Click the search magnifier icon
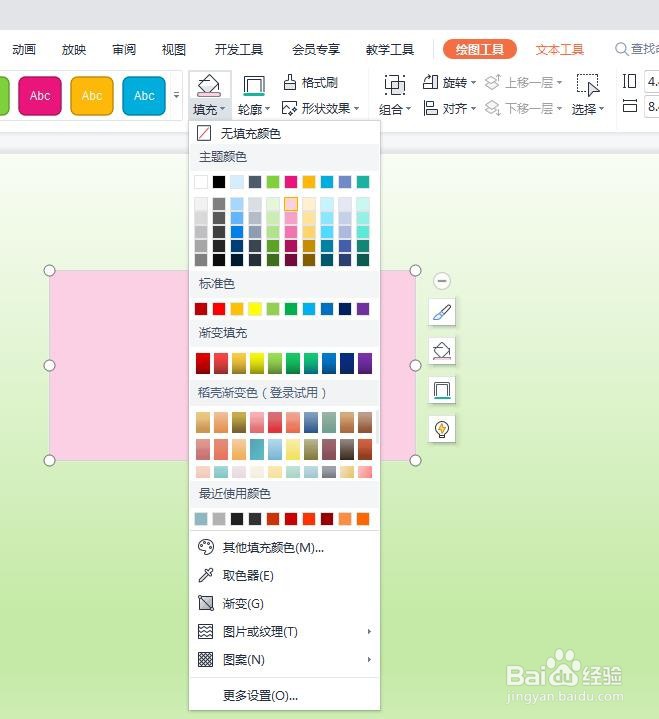This screenshot has width=659, height=719. [621, 49]
